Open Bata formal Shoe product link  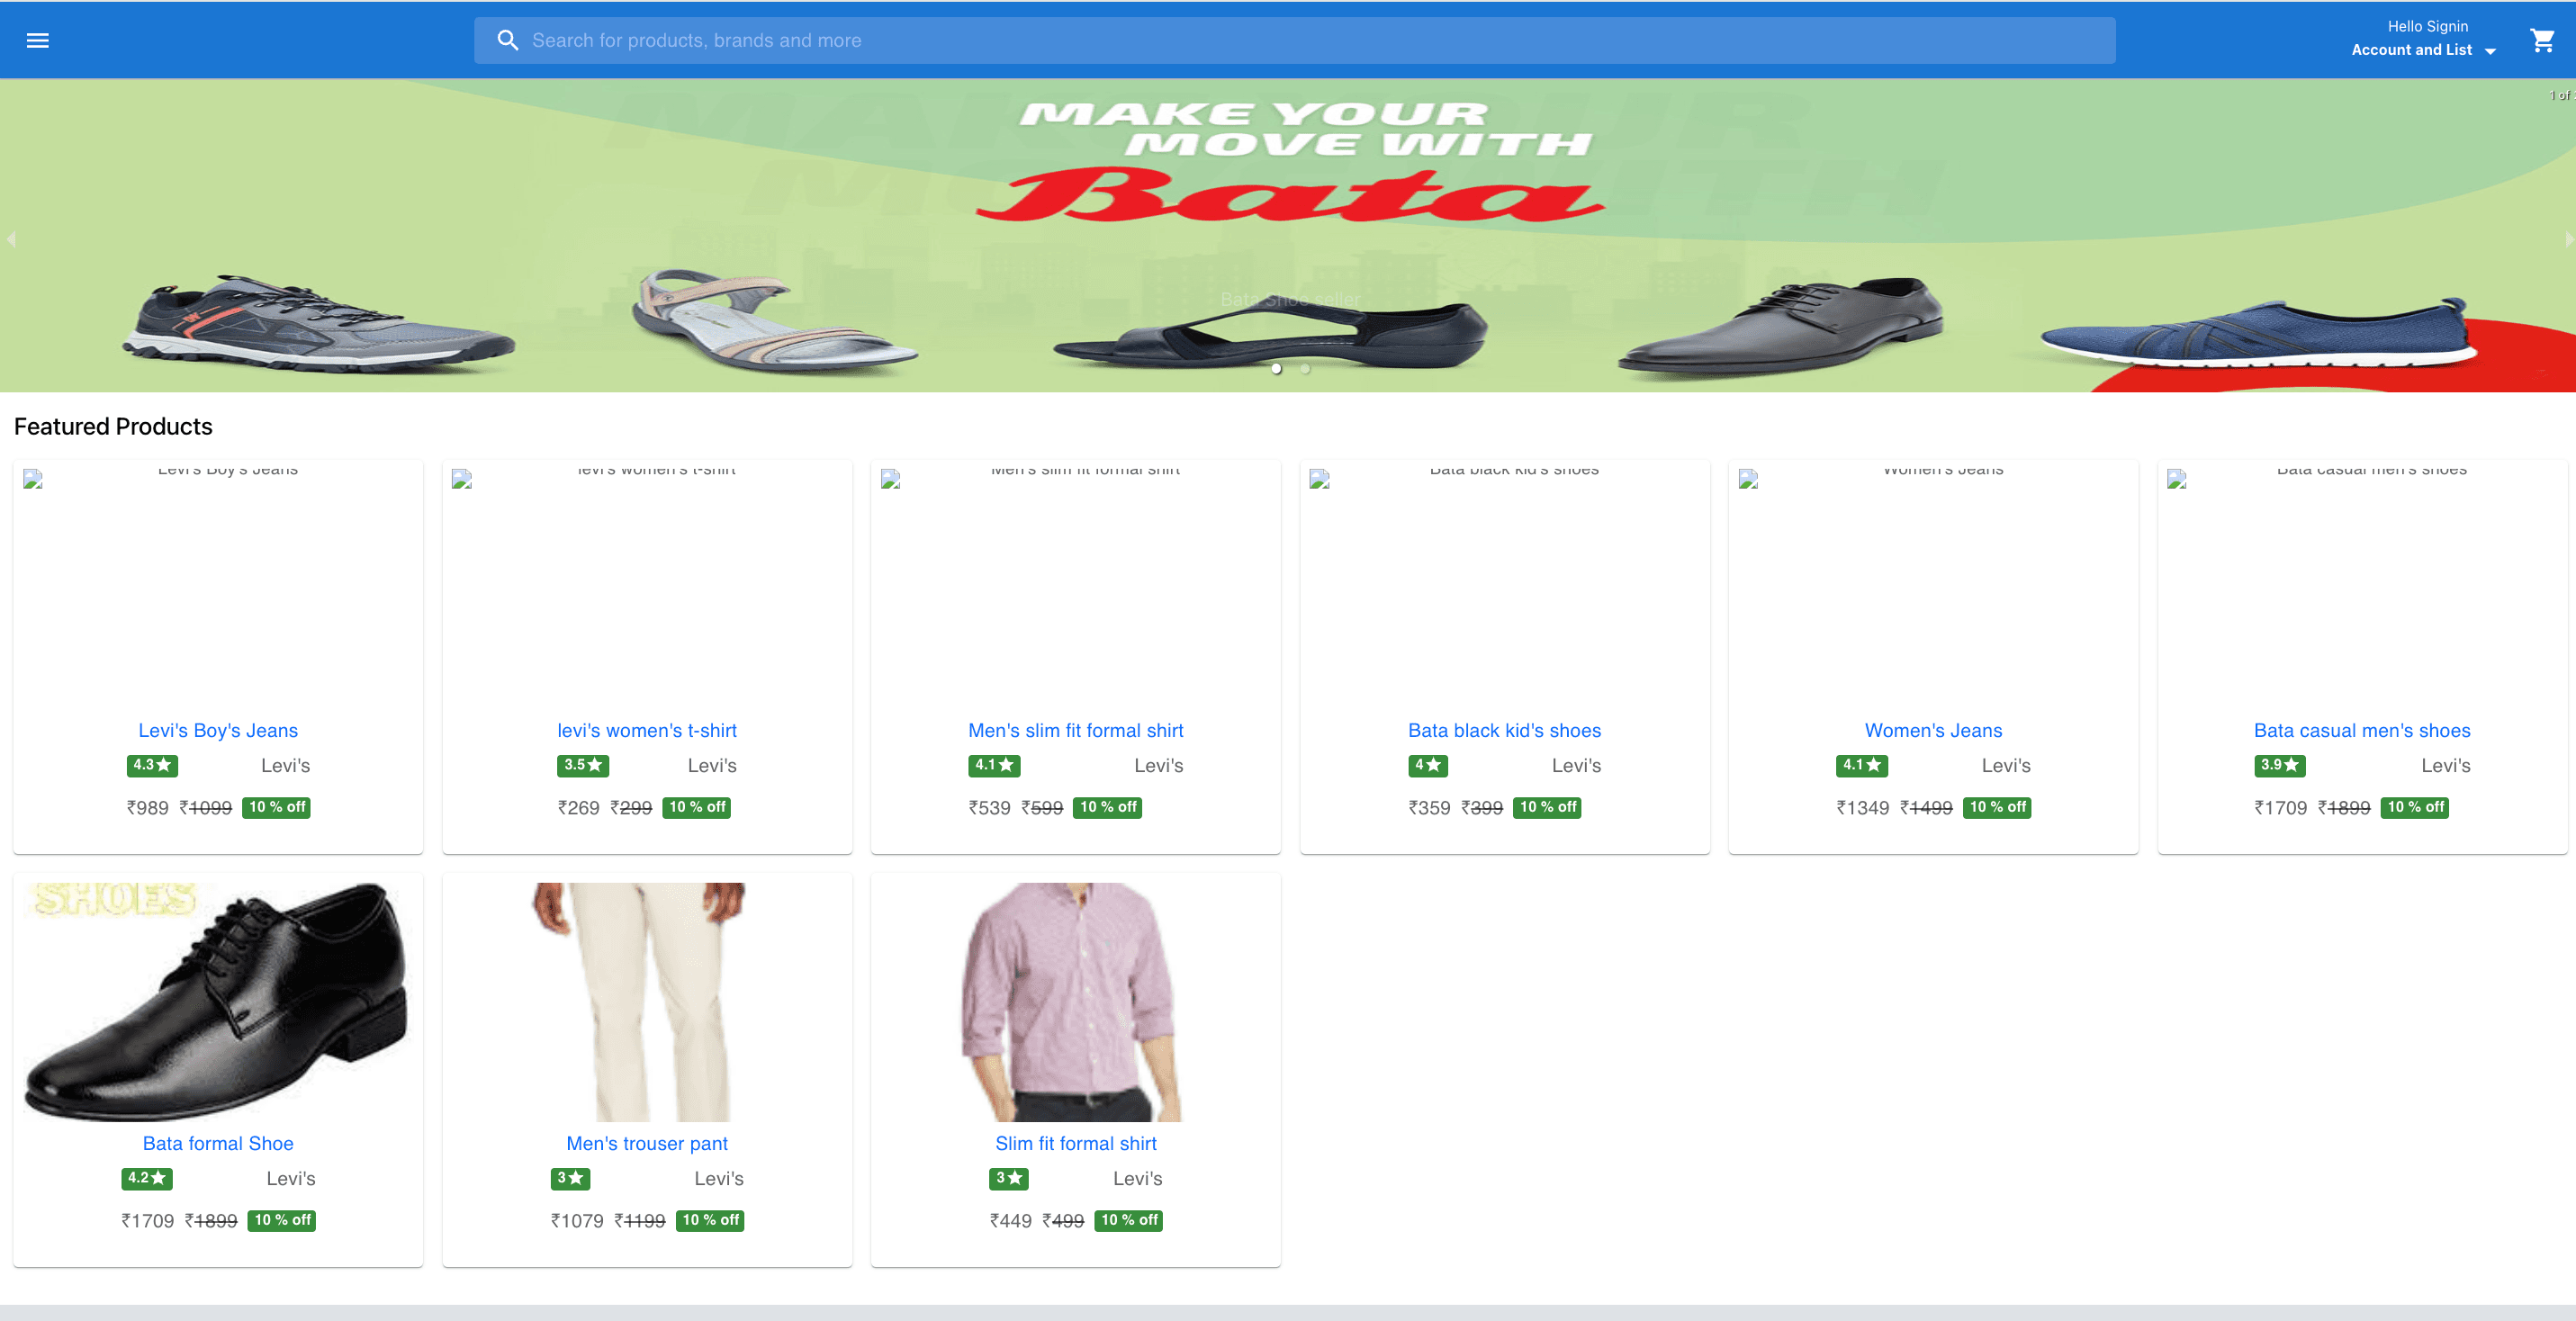coord(218,1144)
